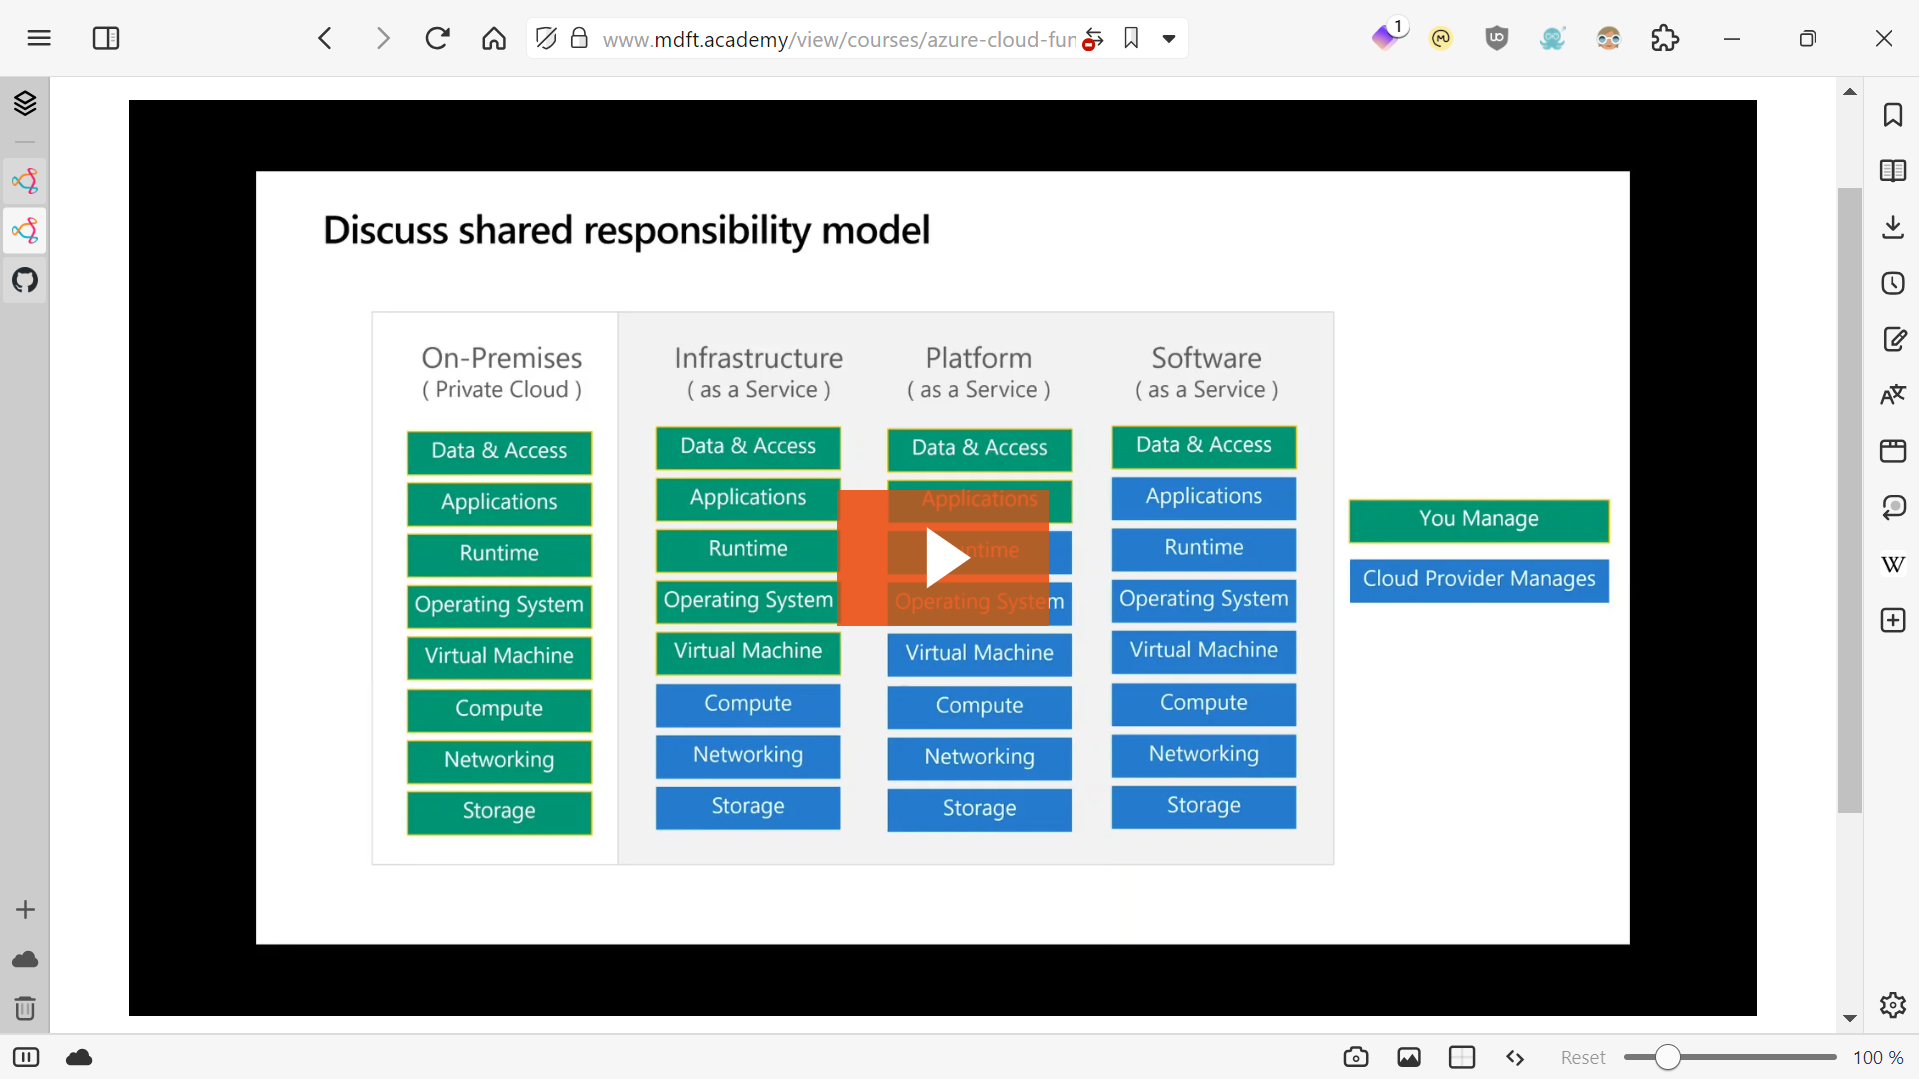The height and width of the screenshot is (1079, 1919).
Task: Capture a screenshot with the camera icon
Action: click(x=1356, y=1057)
